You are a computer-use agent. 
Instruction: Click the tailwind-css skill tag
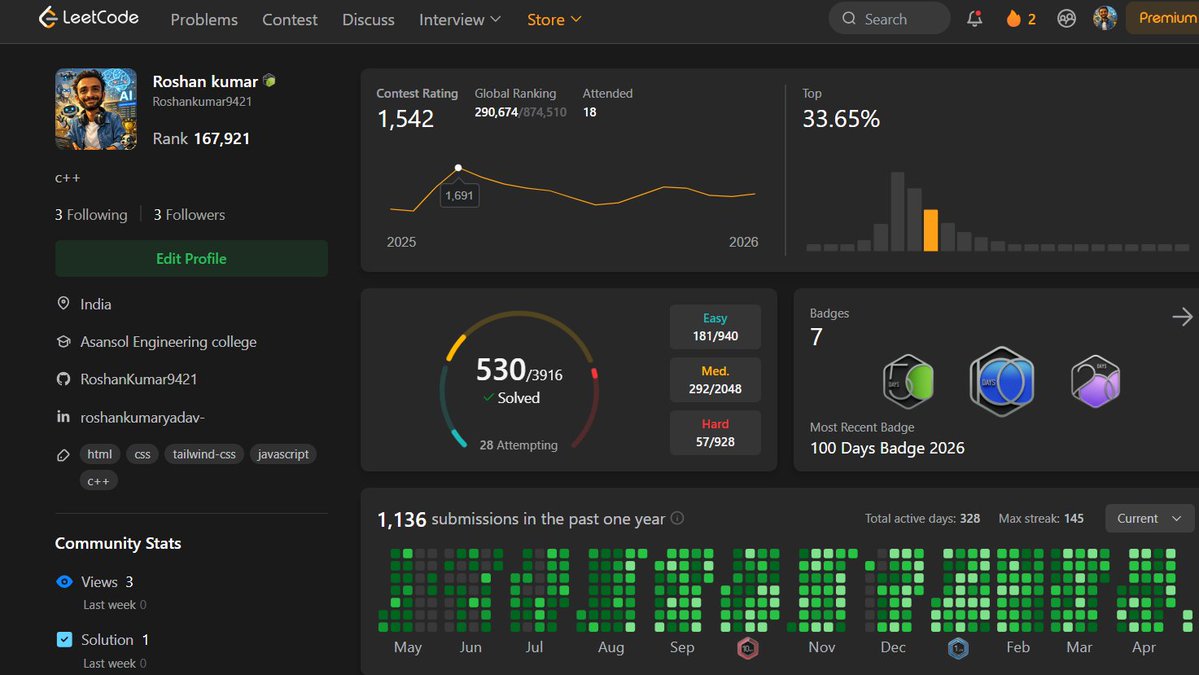204,454
